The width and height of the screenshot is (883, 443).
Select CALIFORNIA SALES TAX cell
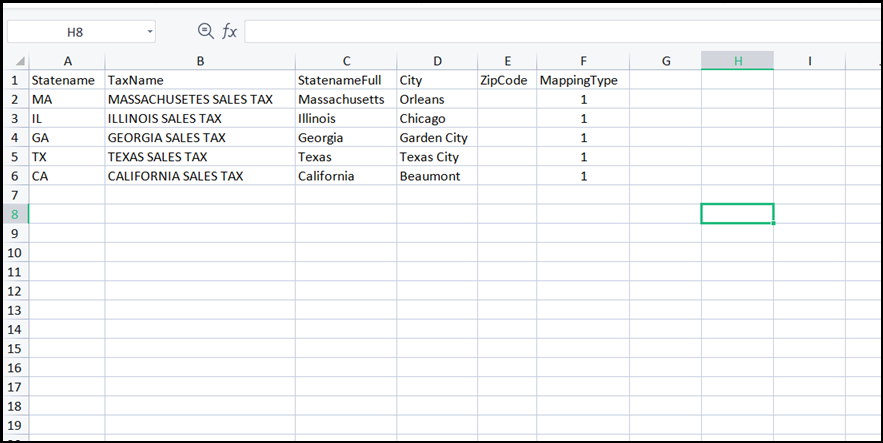[x=200, y=176]
